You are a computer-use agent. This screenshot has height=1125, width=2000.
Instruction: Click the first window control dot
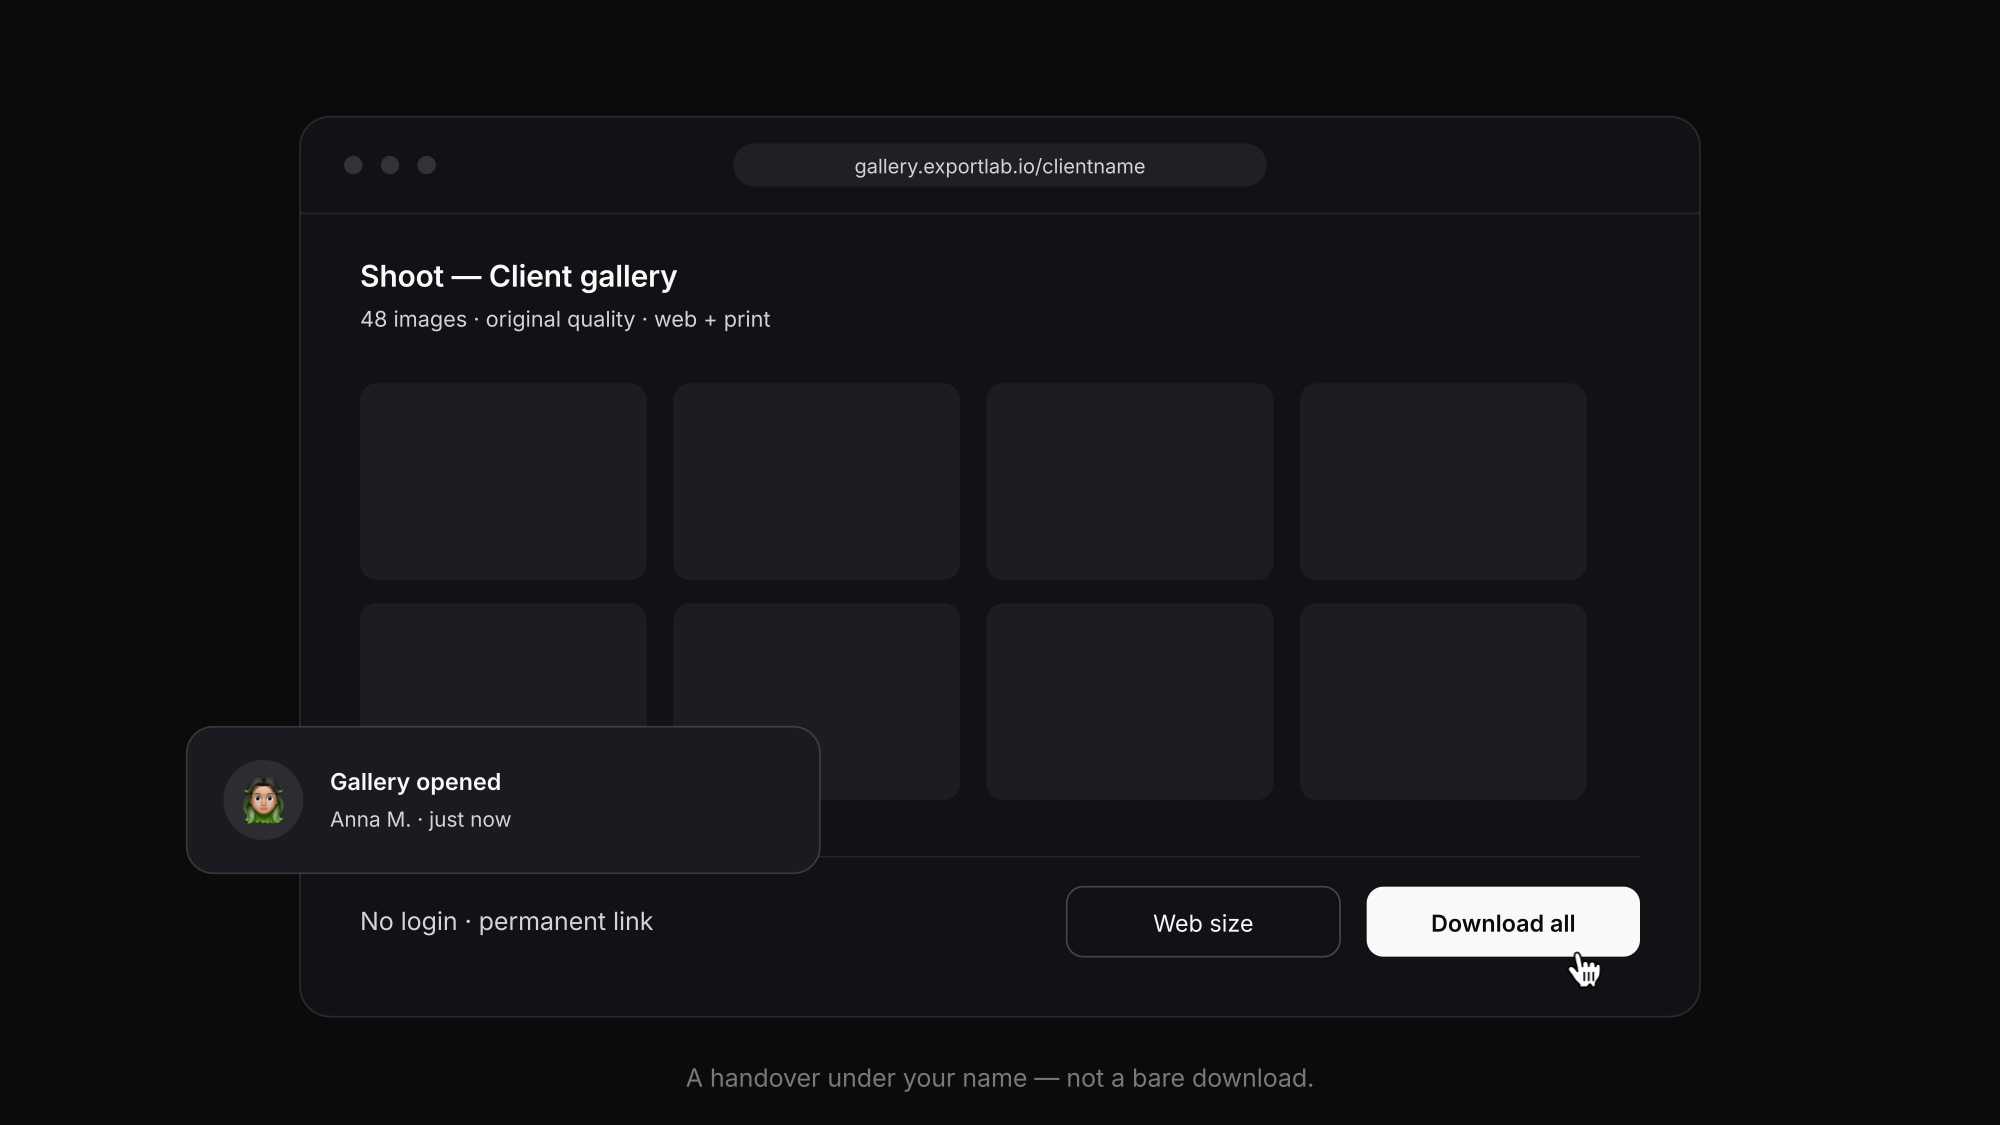click(x=353, y=165)
